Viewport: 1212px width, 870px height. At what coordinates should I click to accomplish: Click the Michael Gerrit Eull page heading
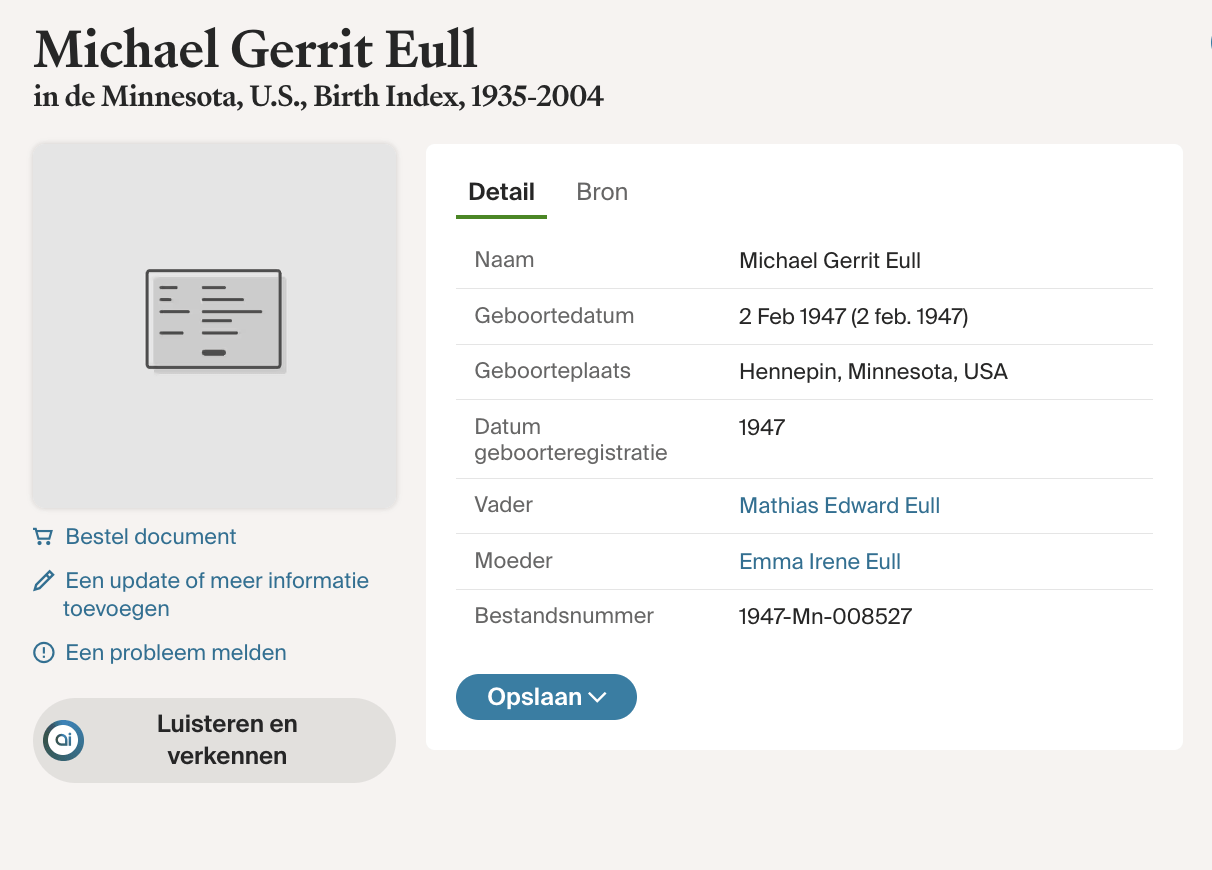pos(256,49)
